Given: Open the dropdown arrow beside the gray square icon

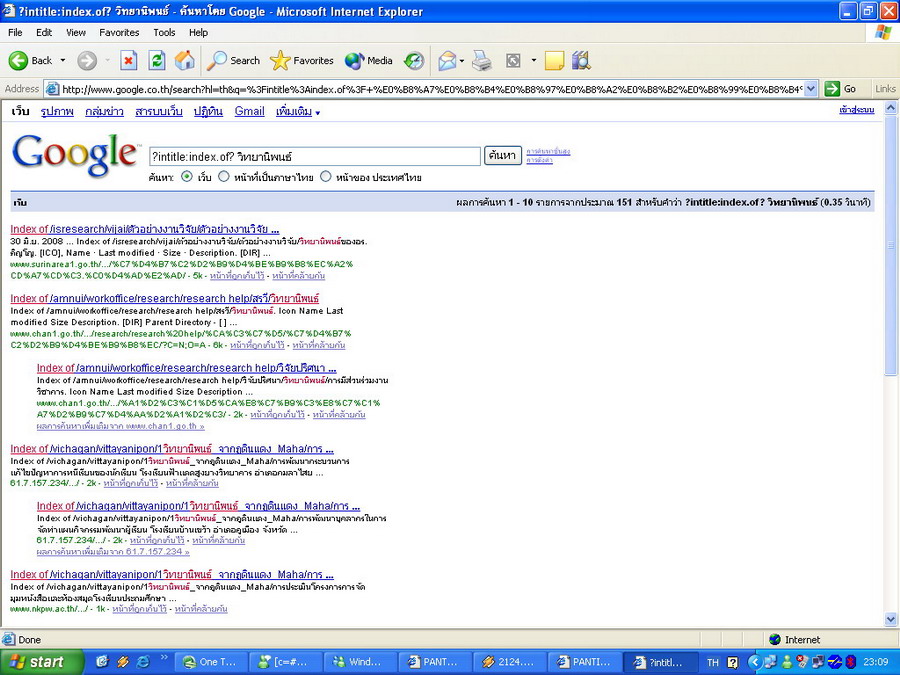Looking at the screenshot, I should 533,60.
